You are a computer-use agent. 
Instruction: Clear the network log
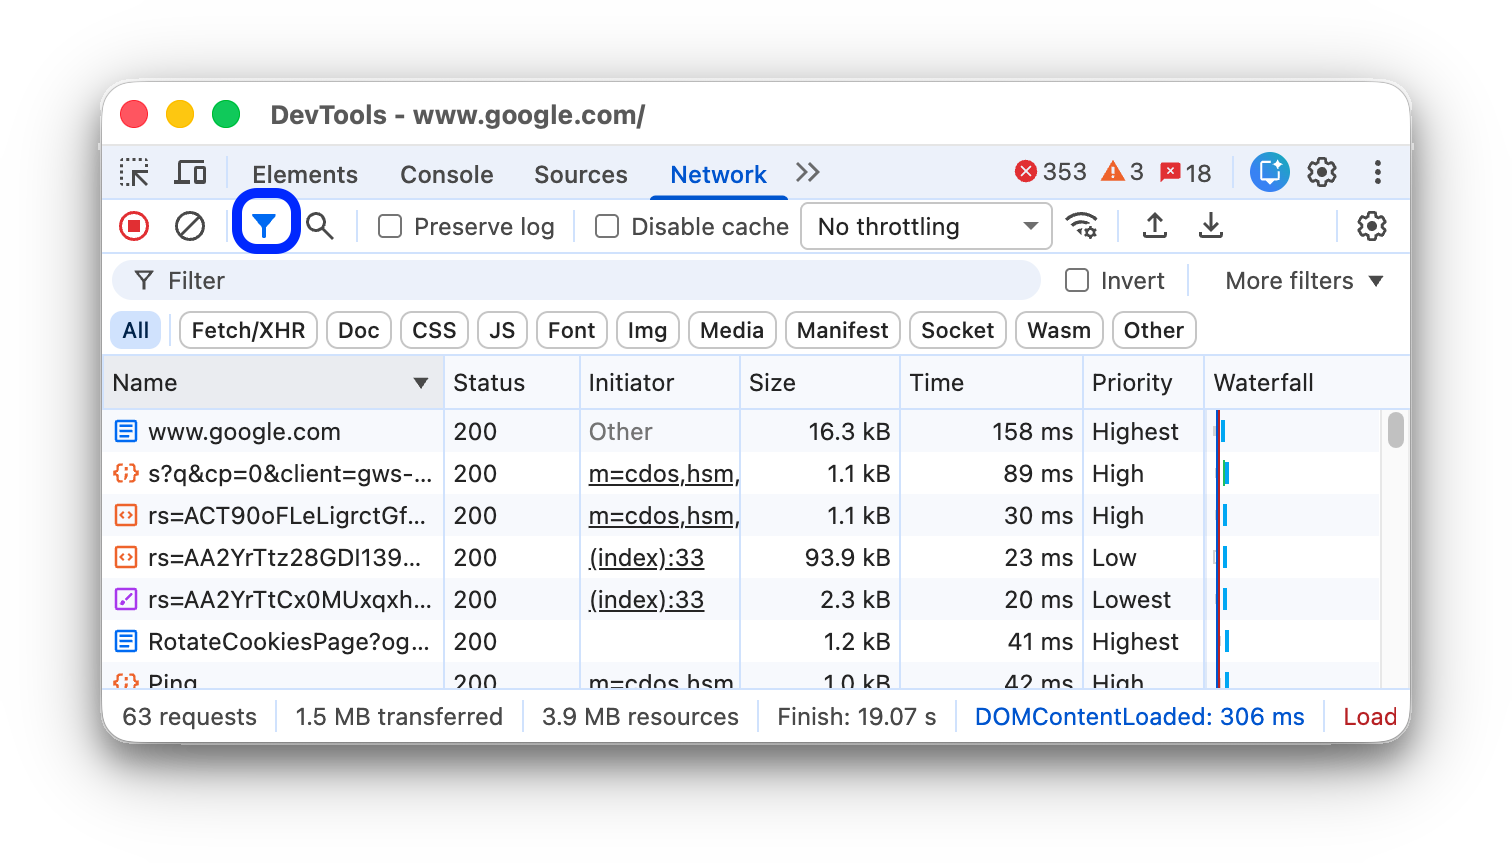click(x=190, y=226)
